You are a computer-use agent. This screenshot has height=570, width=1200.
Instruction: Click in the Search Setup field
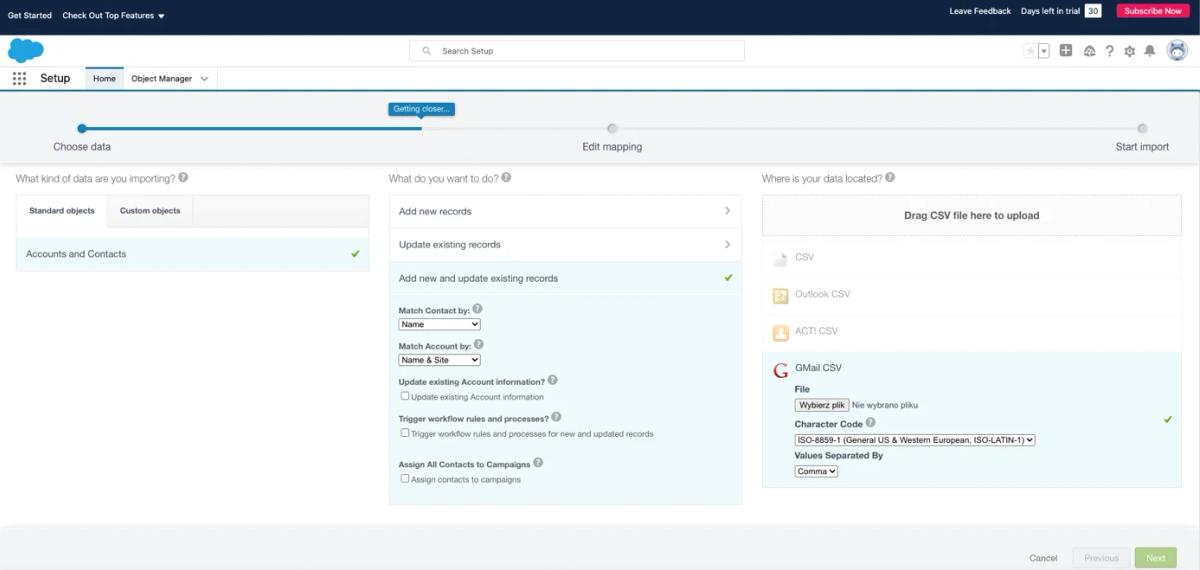577,51
